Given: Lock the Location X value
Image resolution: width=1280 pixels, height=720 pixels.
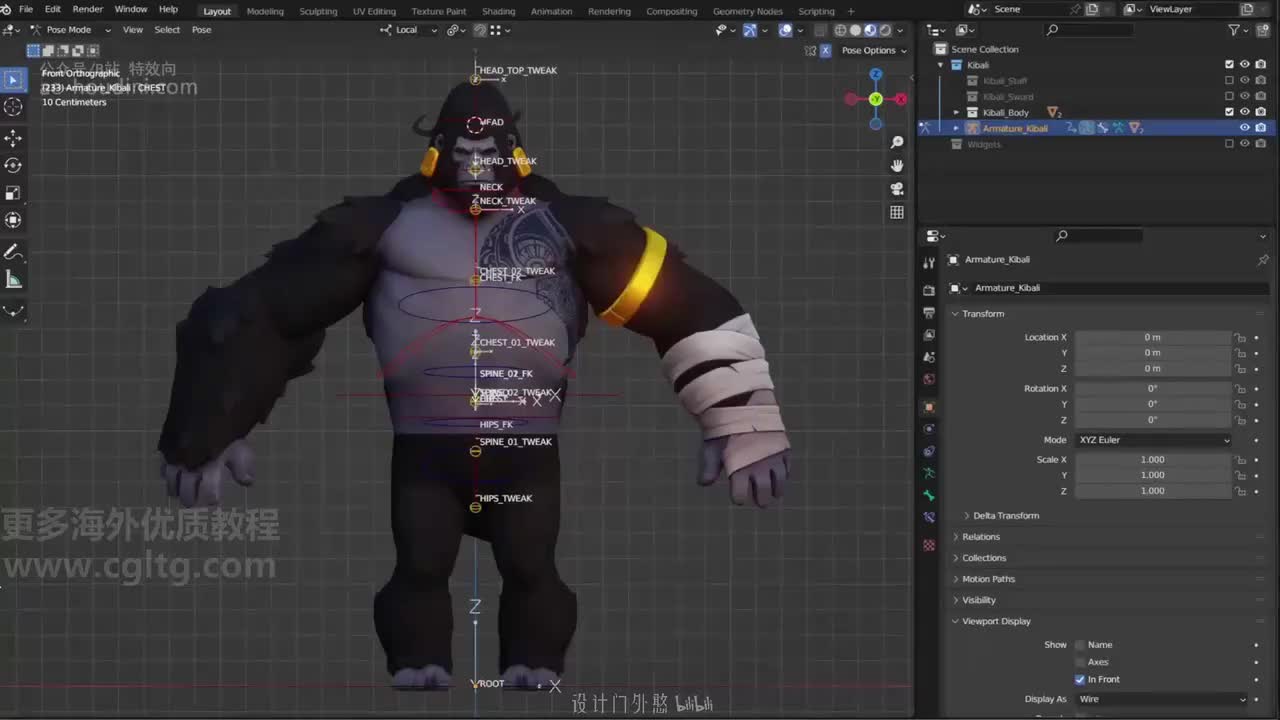Looking at the screenshot, I should coord(1240,338).
